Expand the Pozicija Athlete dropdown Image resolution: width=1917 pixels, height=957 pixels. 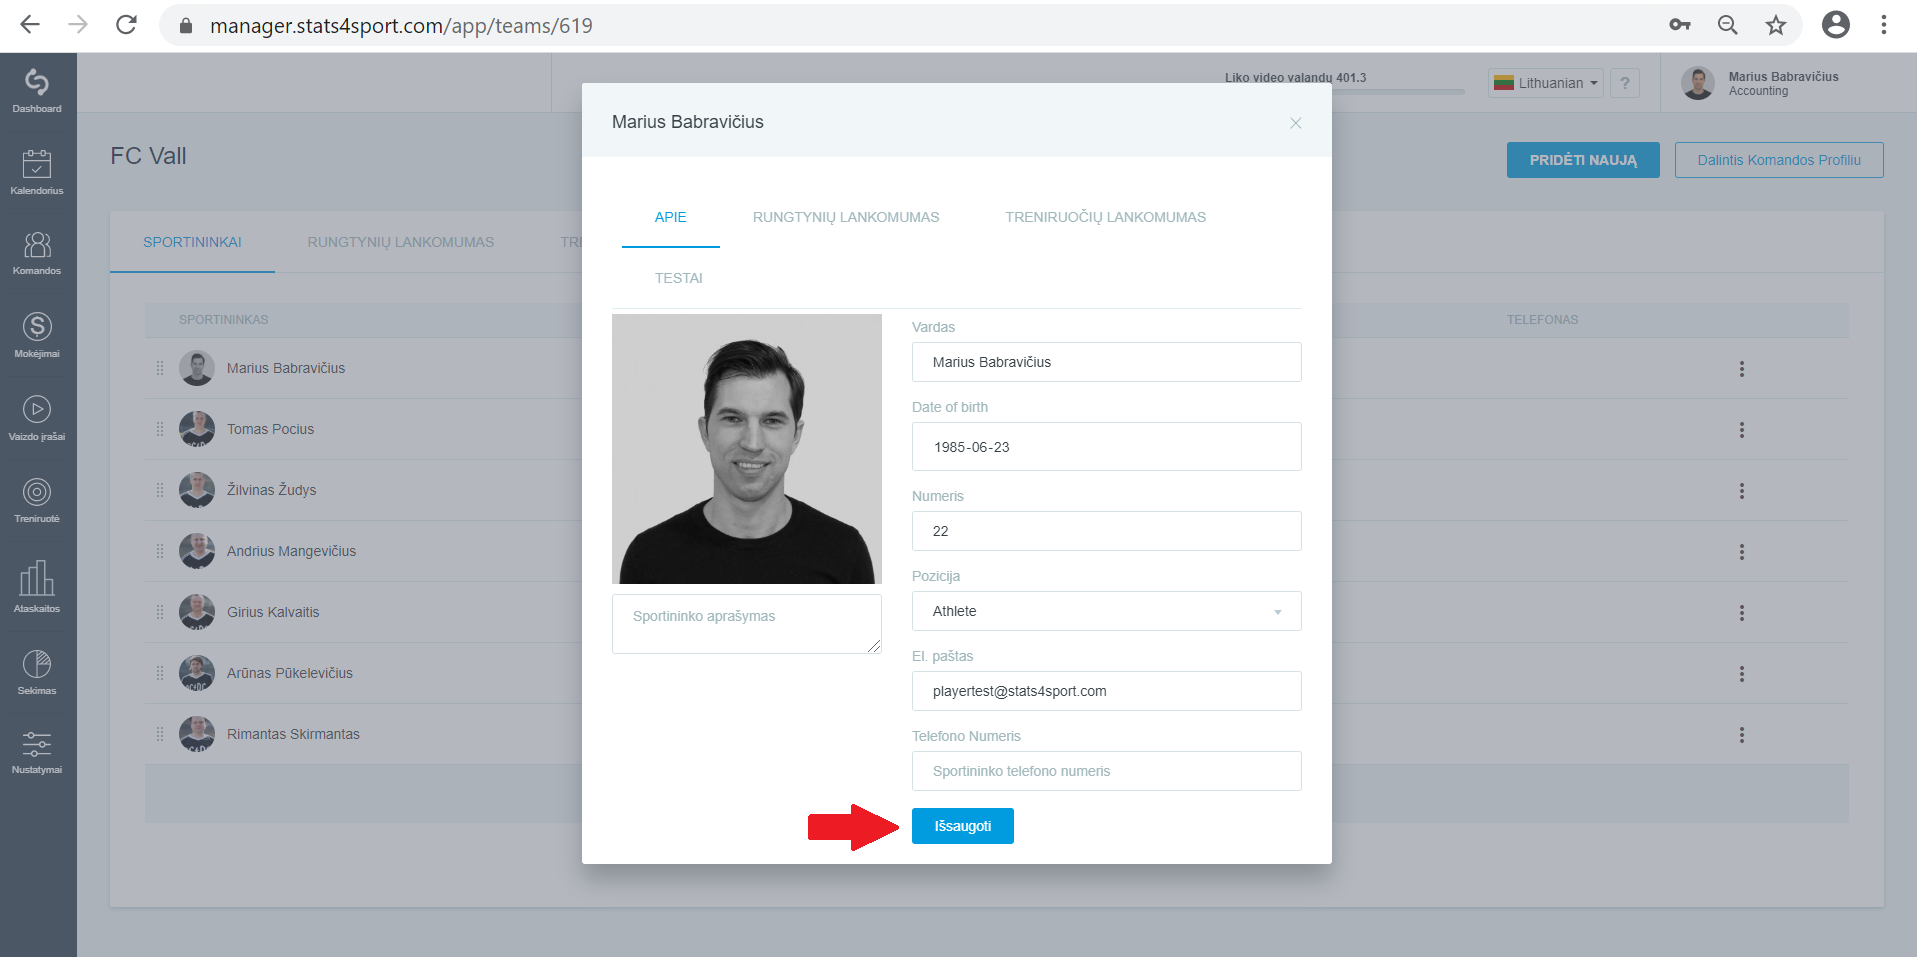pos(1106,611)
